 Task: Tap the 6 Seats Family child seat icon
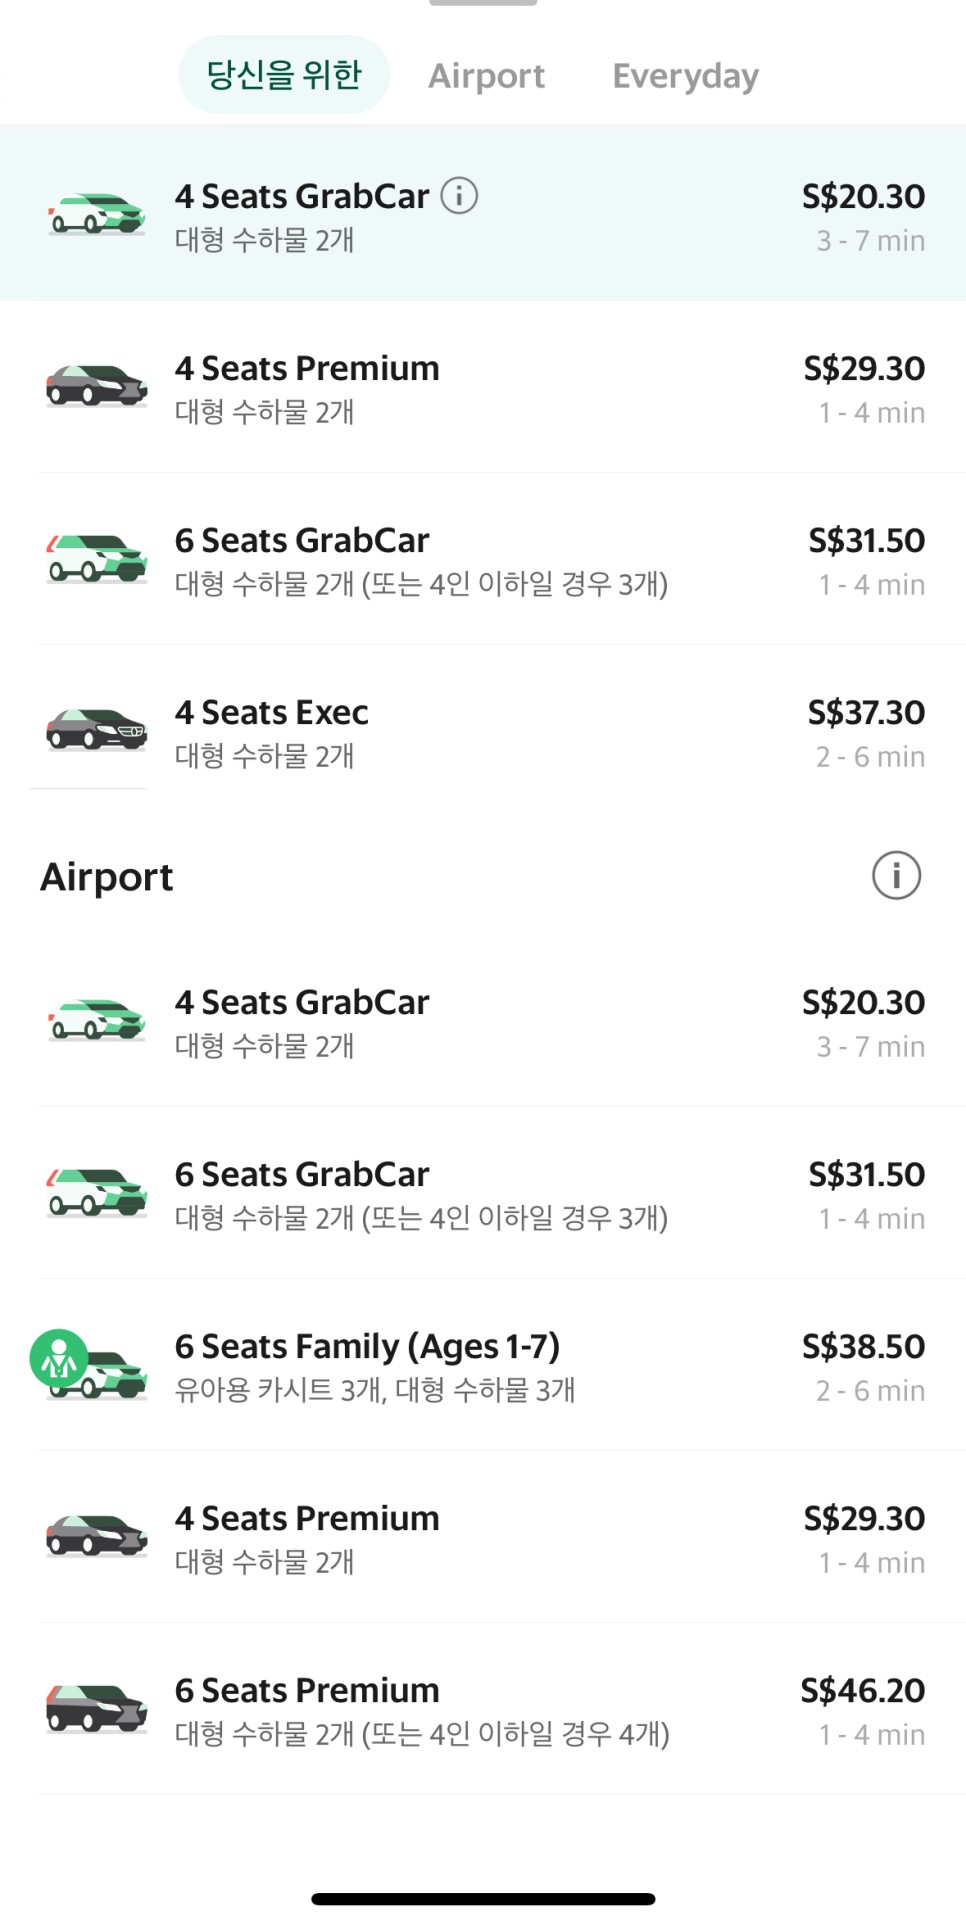[59, 1358]
